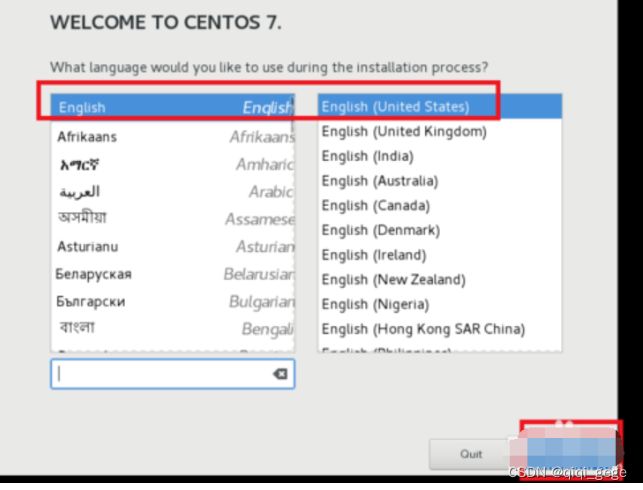Select English (United States) locale

pyautogui.click(x=440, y=107)
